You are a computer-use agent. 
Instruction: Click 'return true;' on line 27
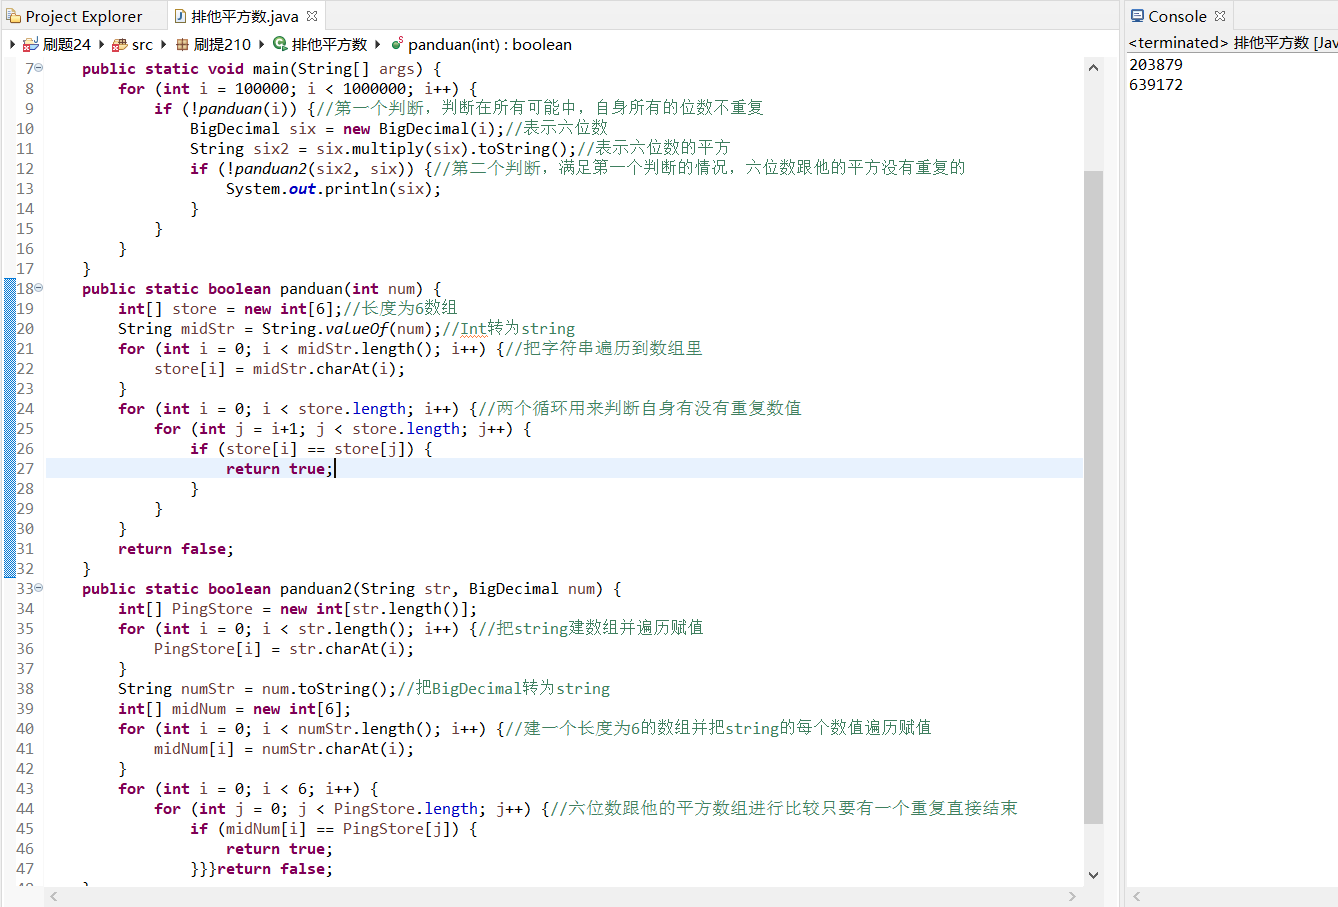click(279, 468)
